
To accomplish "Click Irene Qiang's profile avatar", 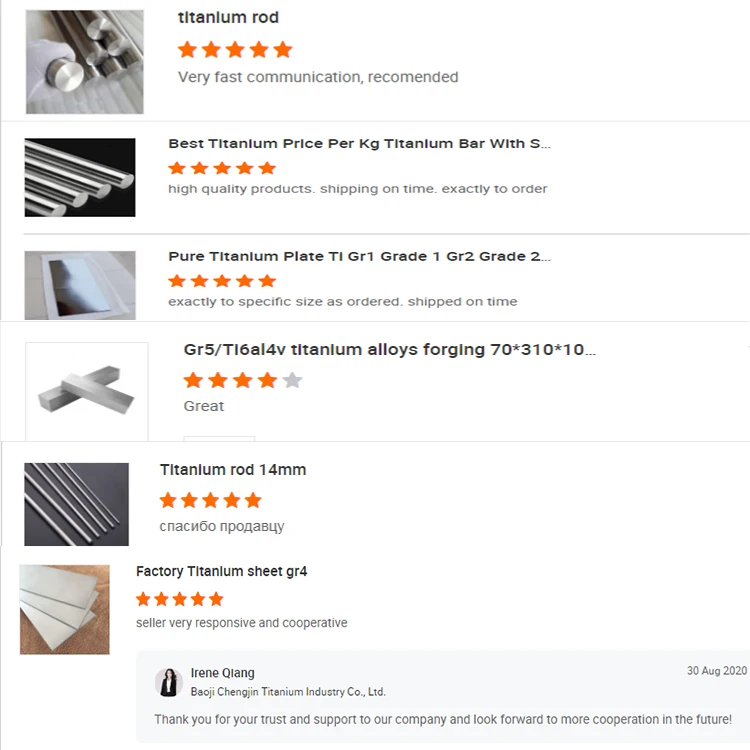I will (168, 682).
